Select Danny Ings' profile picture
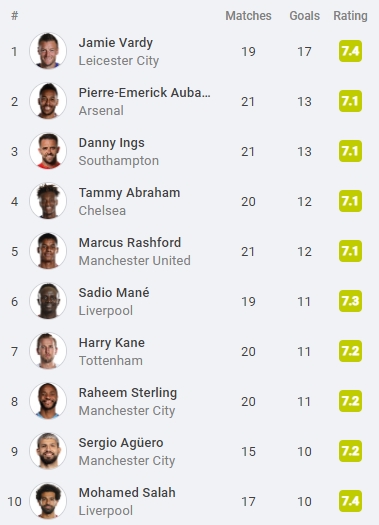The image size is (379, 525). [x=48, y=151]
